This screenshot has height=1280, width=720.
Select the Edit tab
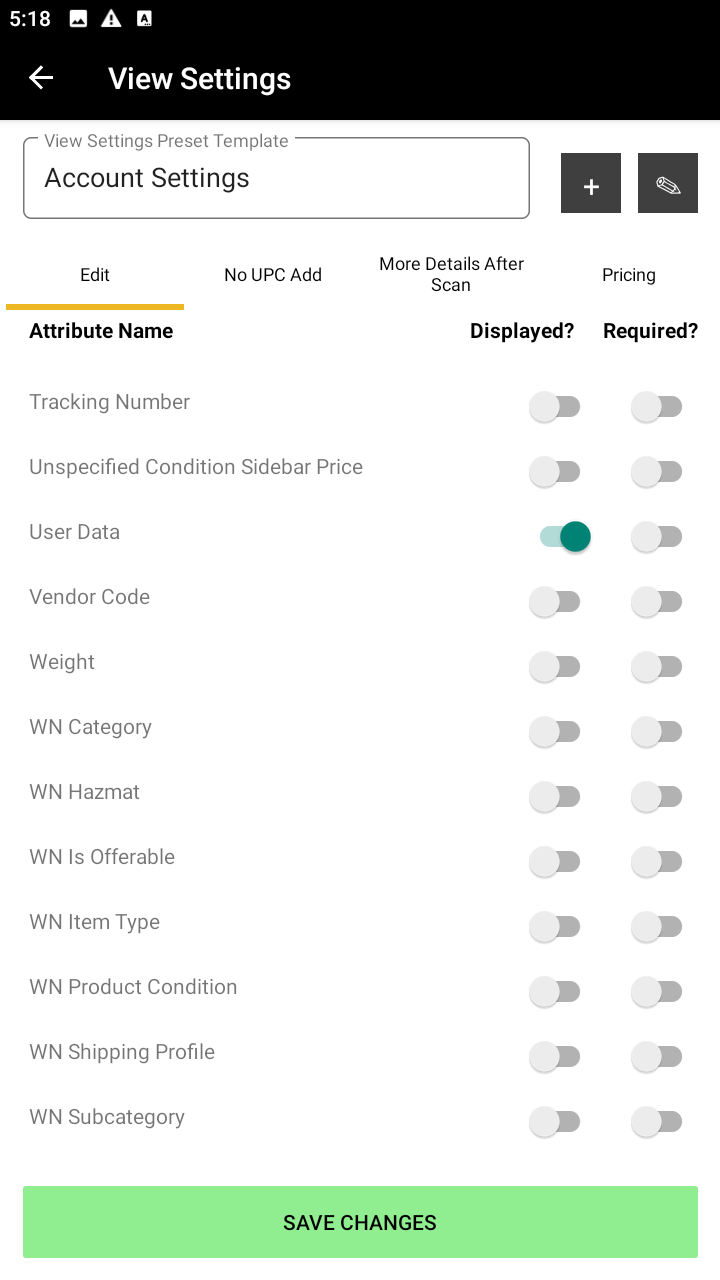point(95,275)
